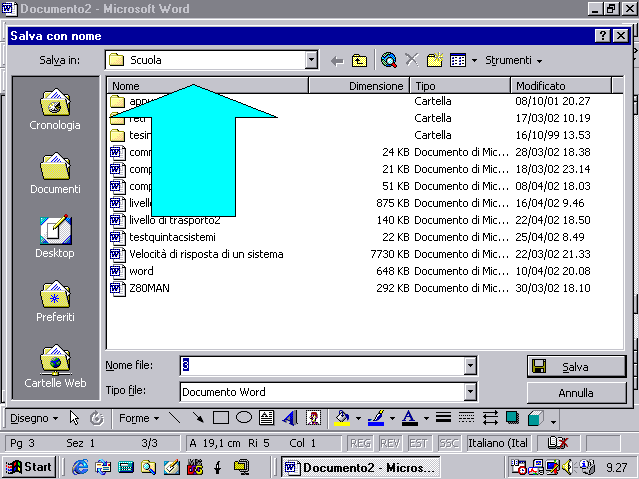
Task: Open the Desktop location
Action: pyautogui.click(x=55, y=236)
